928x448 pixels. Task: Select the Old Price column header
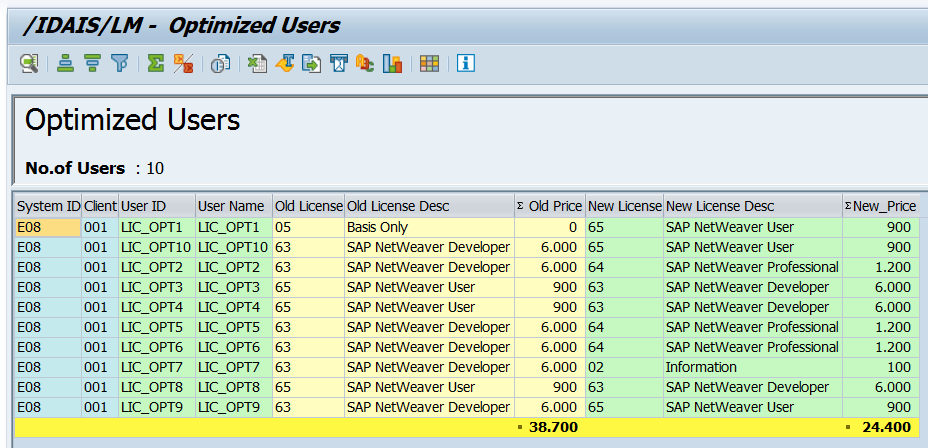(550, 207)
